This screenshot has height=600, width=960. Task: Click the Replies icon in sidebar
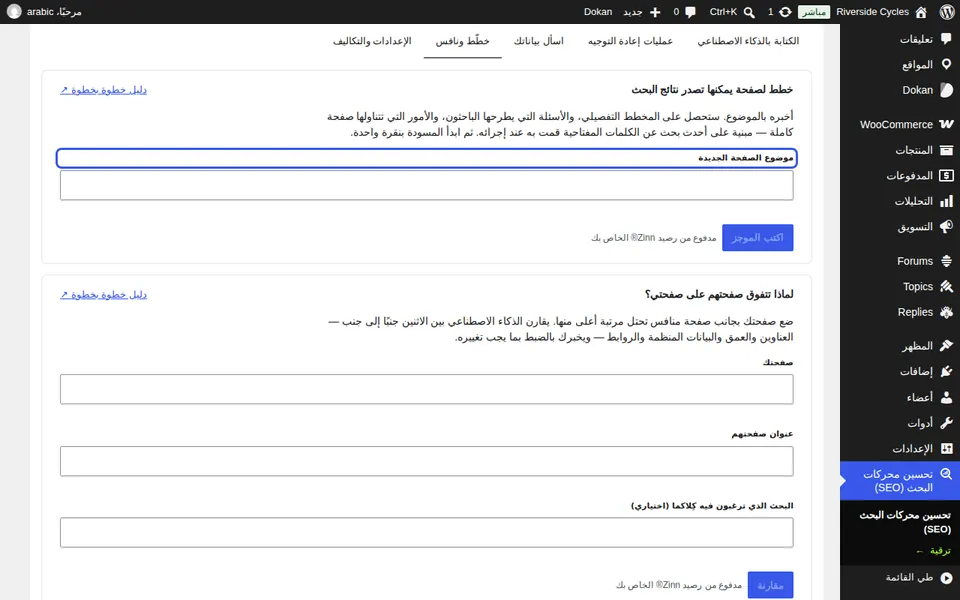[x=946, y=312]
